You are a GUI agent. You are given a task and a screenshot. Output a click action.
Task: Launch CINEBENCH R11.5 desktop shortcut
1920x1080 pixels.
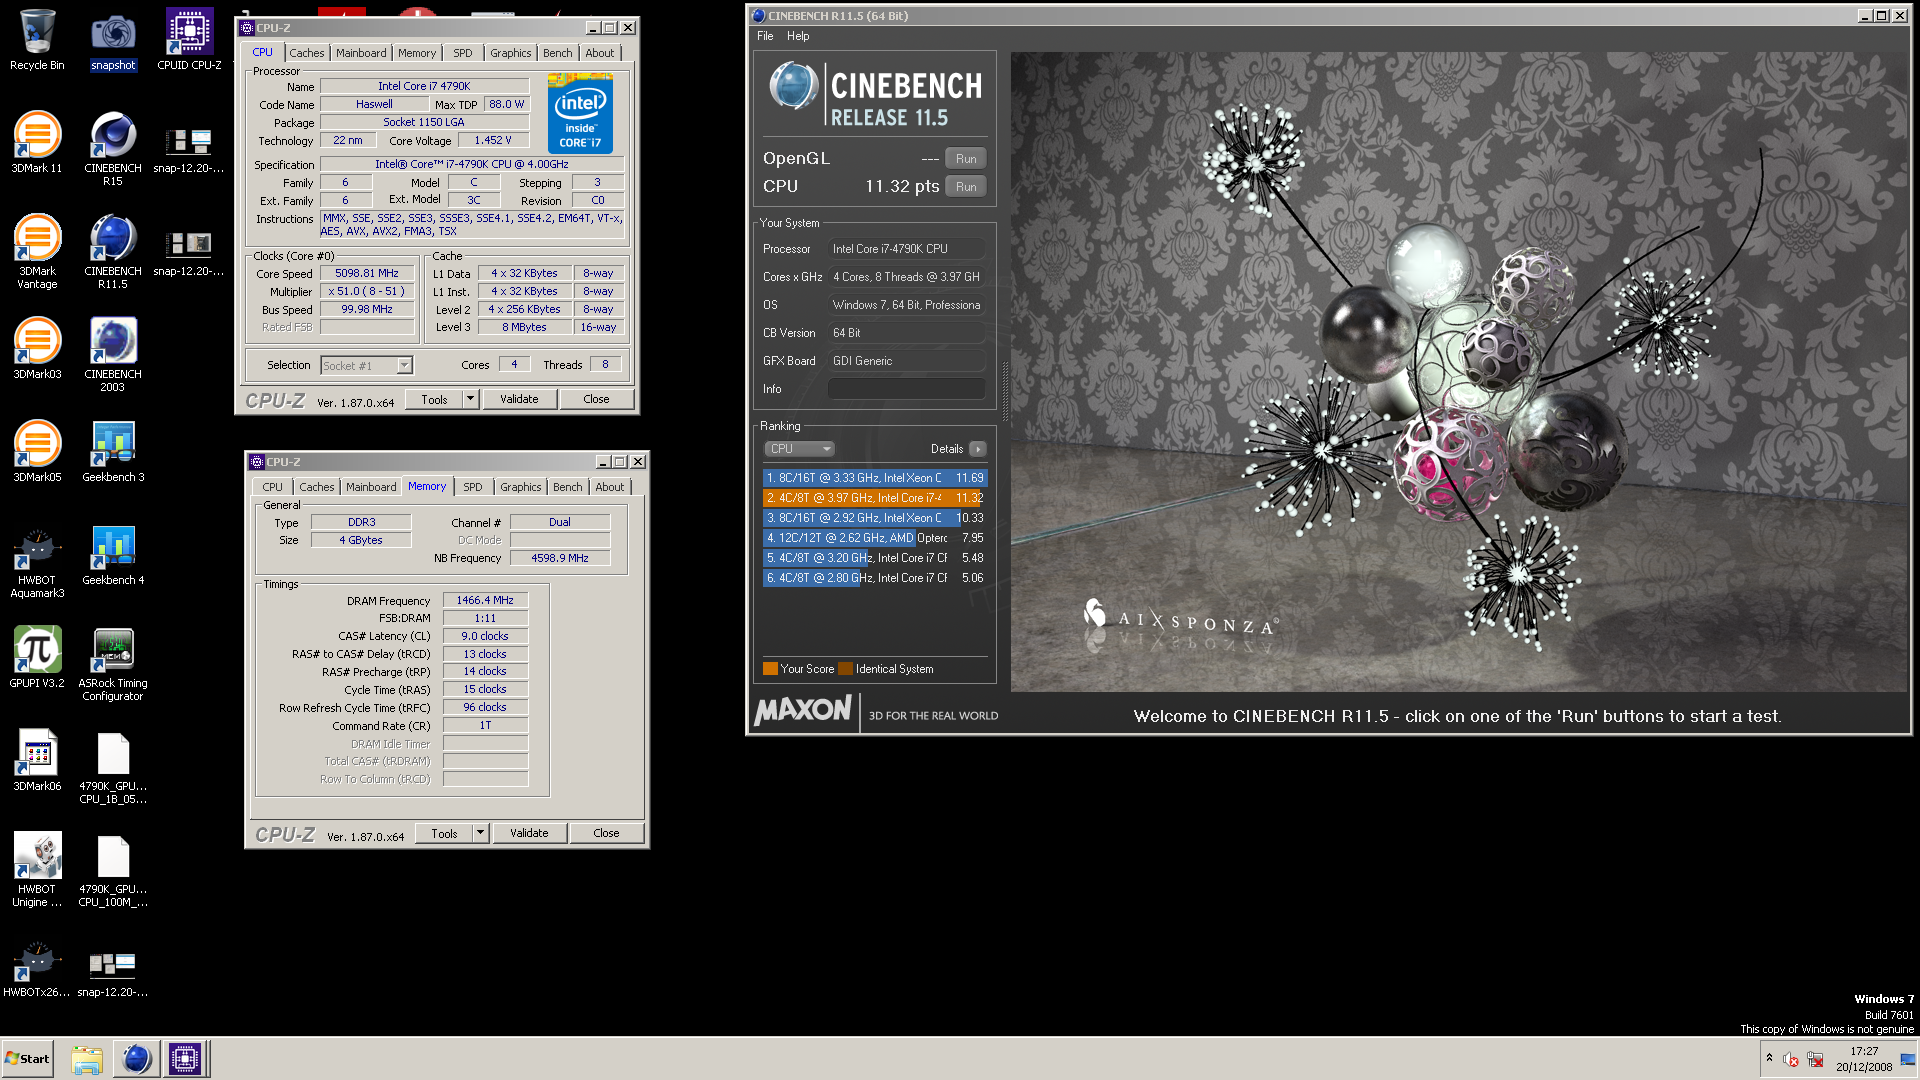(x=113, y=252)
